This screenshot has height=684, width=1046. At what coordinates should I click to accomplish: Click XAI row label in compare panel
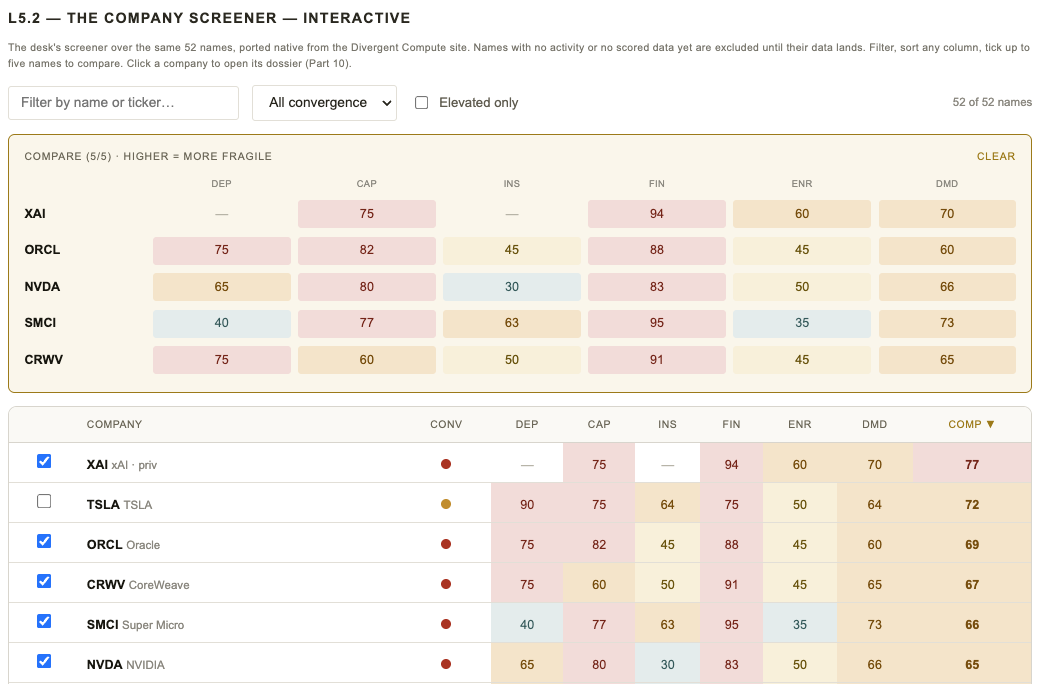point(35,214)
